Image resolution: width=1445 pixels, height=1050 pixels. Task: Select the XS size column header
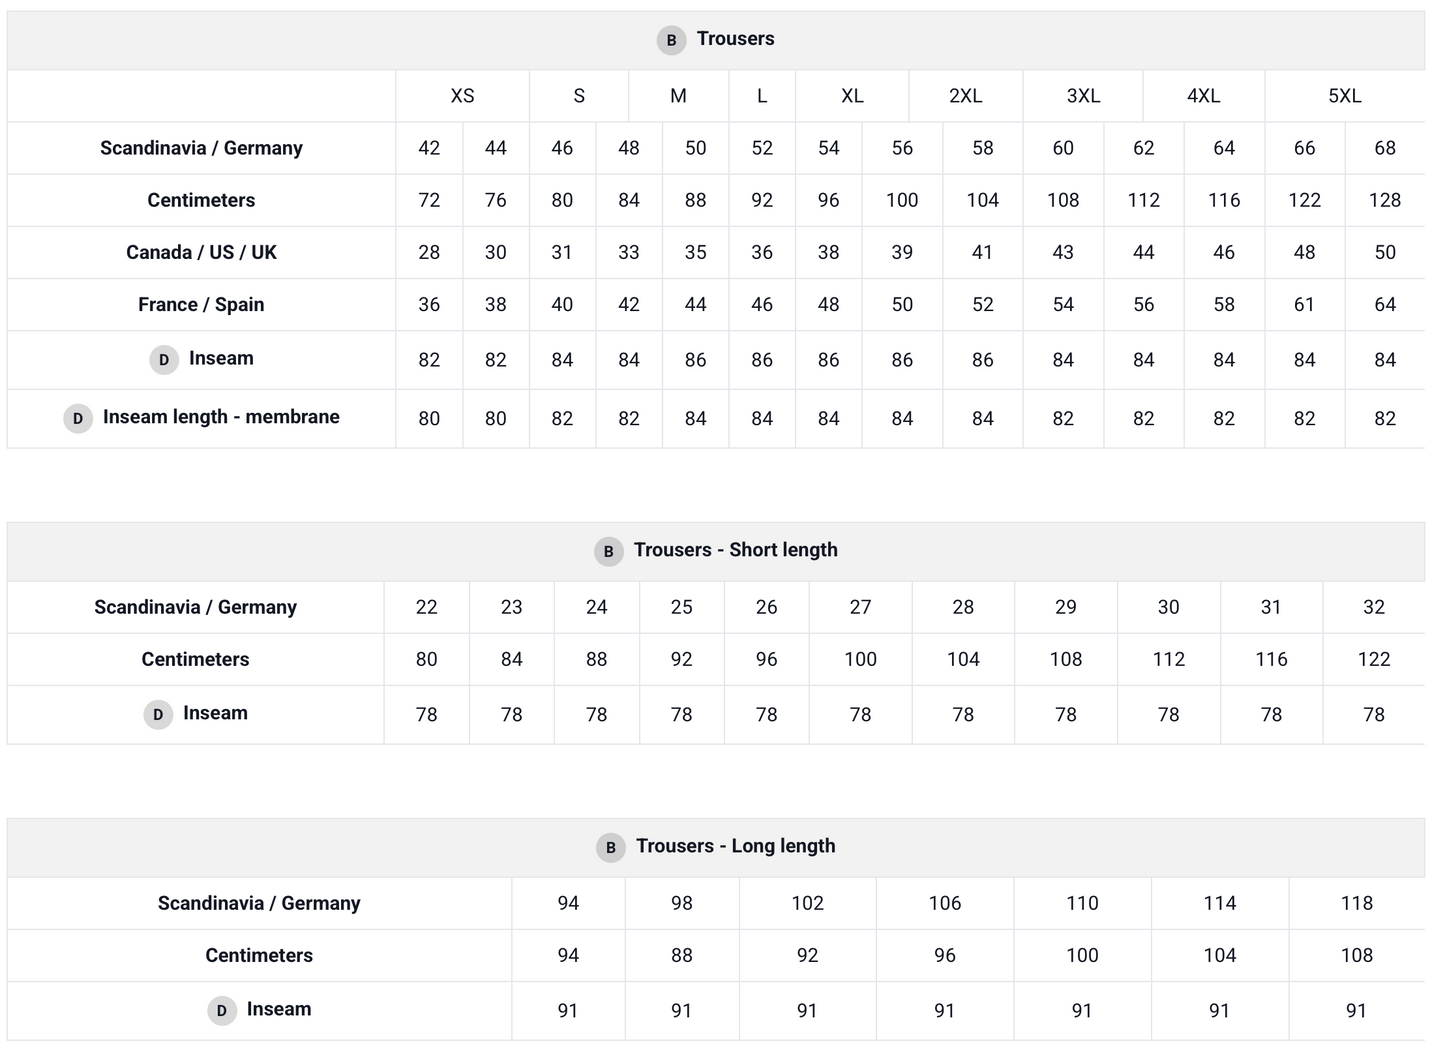coord(462,96)
